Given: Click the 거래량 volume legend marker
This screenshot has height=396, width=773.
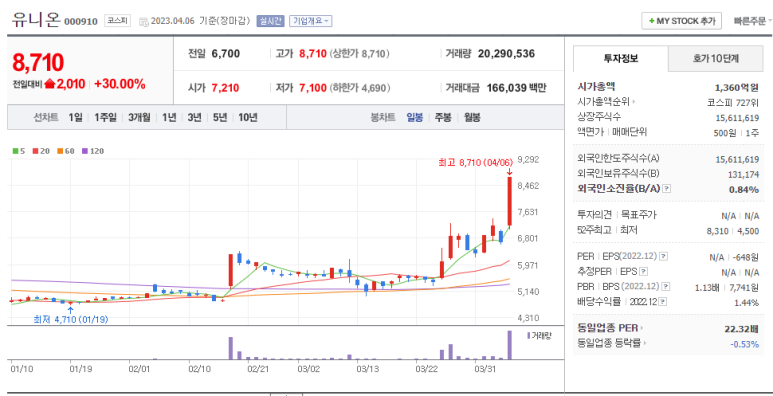Looking at the screenshot, I should 529,335.
